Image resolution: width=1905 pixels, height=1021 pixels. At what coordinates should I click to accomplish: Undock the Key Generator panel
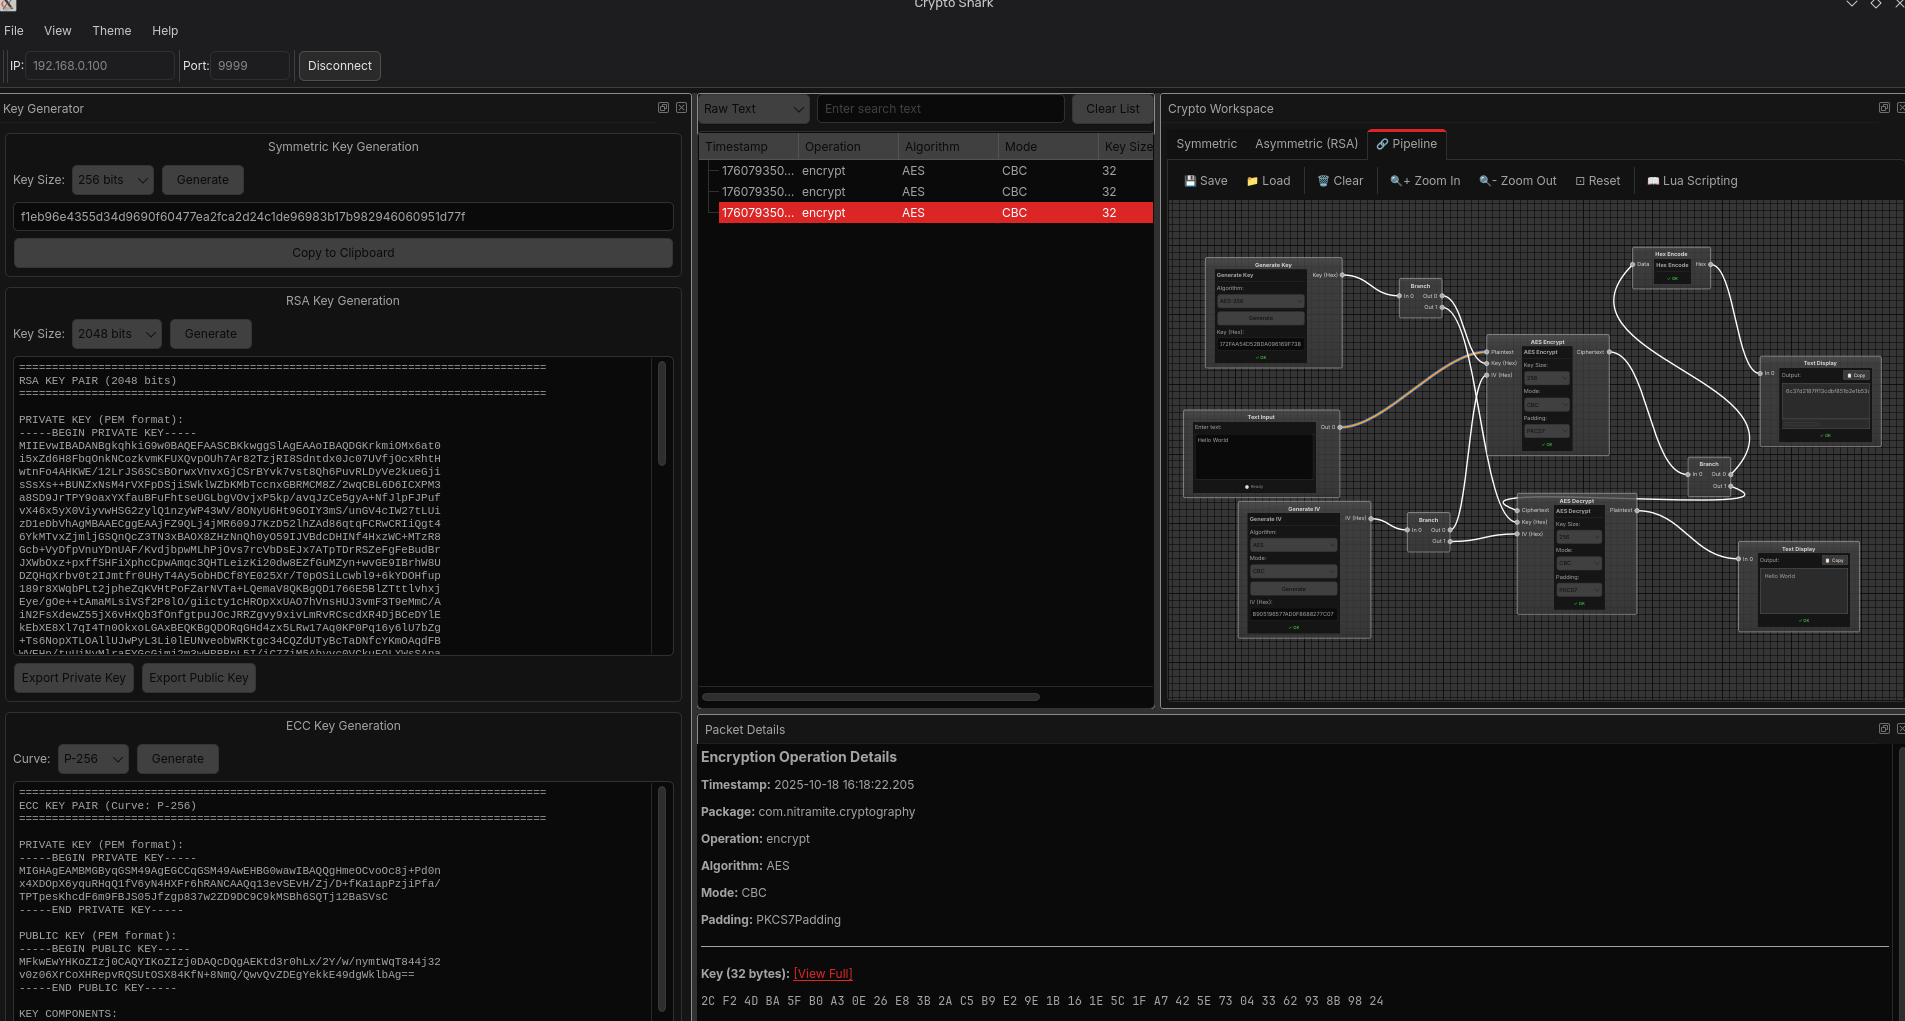pos(664,107)
